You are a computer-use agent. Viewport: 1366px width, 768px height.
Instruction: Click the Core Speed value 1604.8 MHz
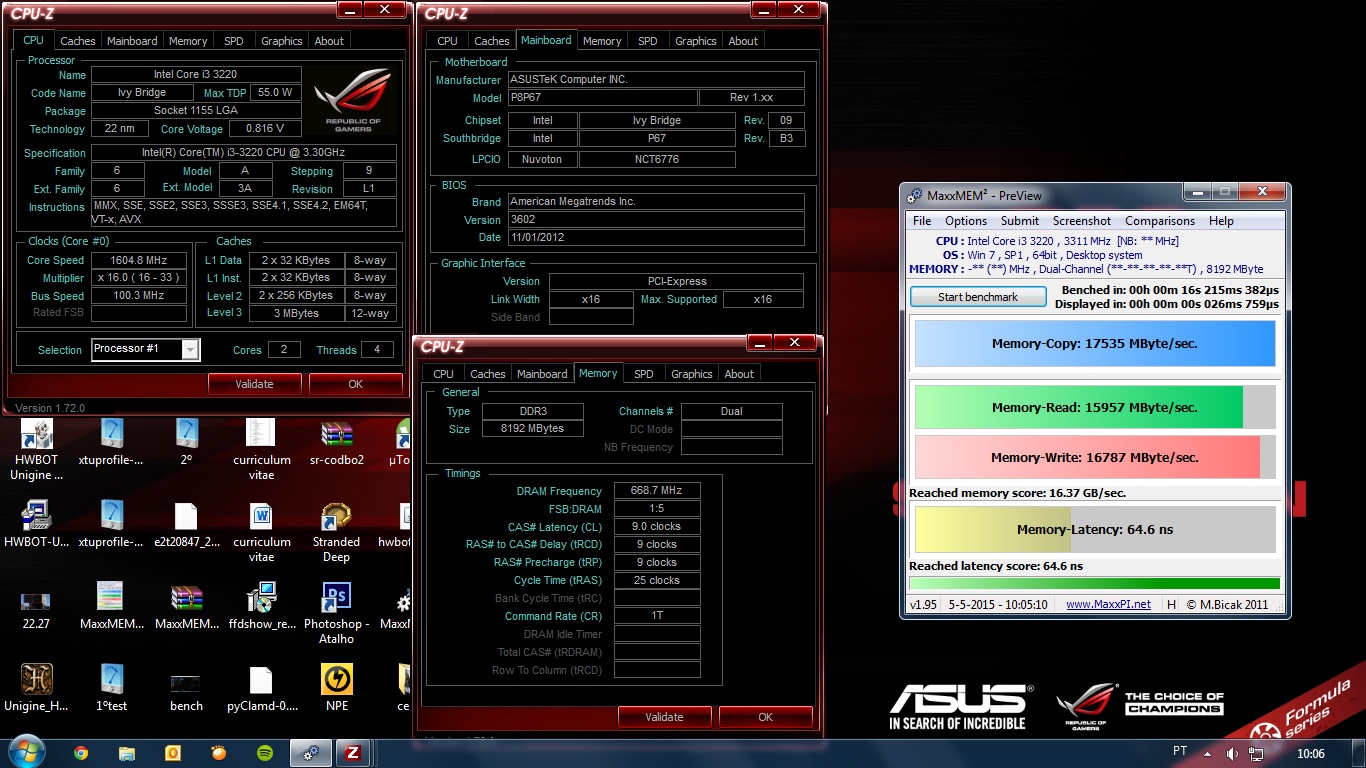(x=139, y=260)
